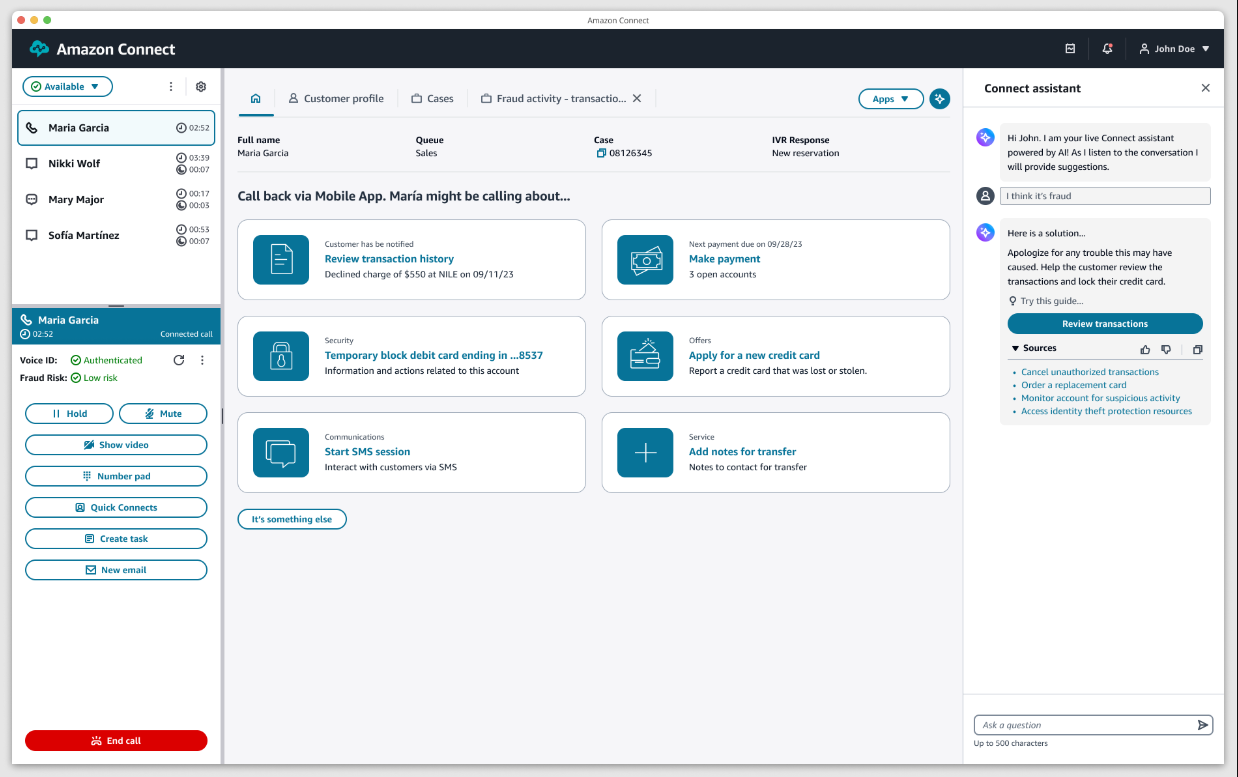Click the Review transactions guide button
1238x777 pixels.
[x=1105, y=324]
